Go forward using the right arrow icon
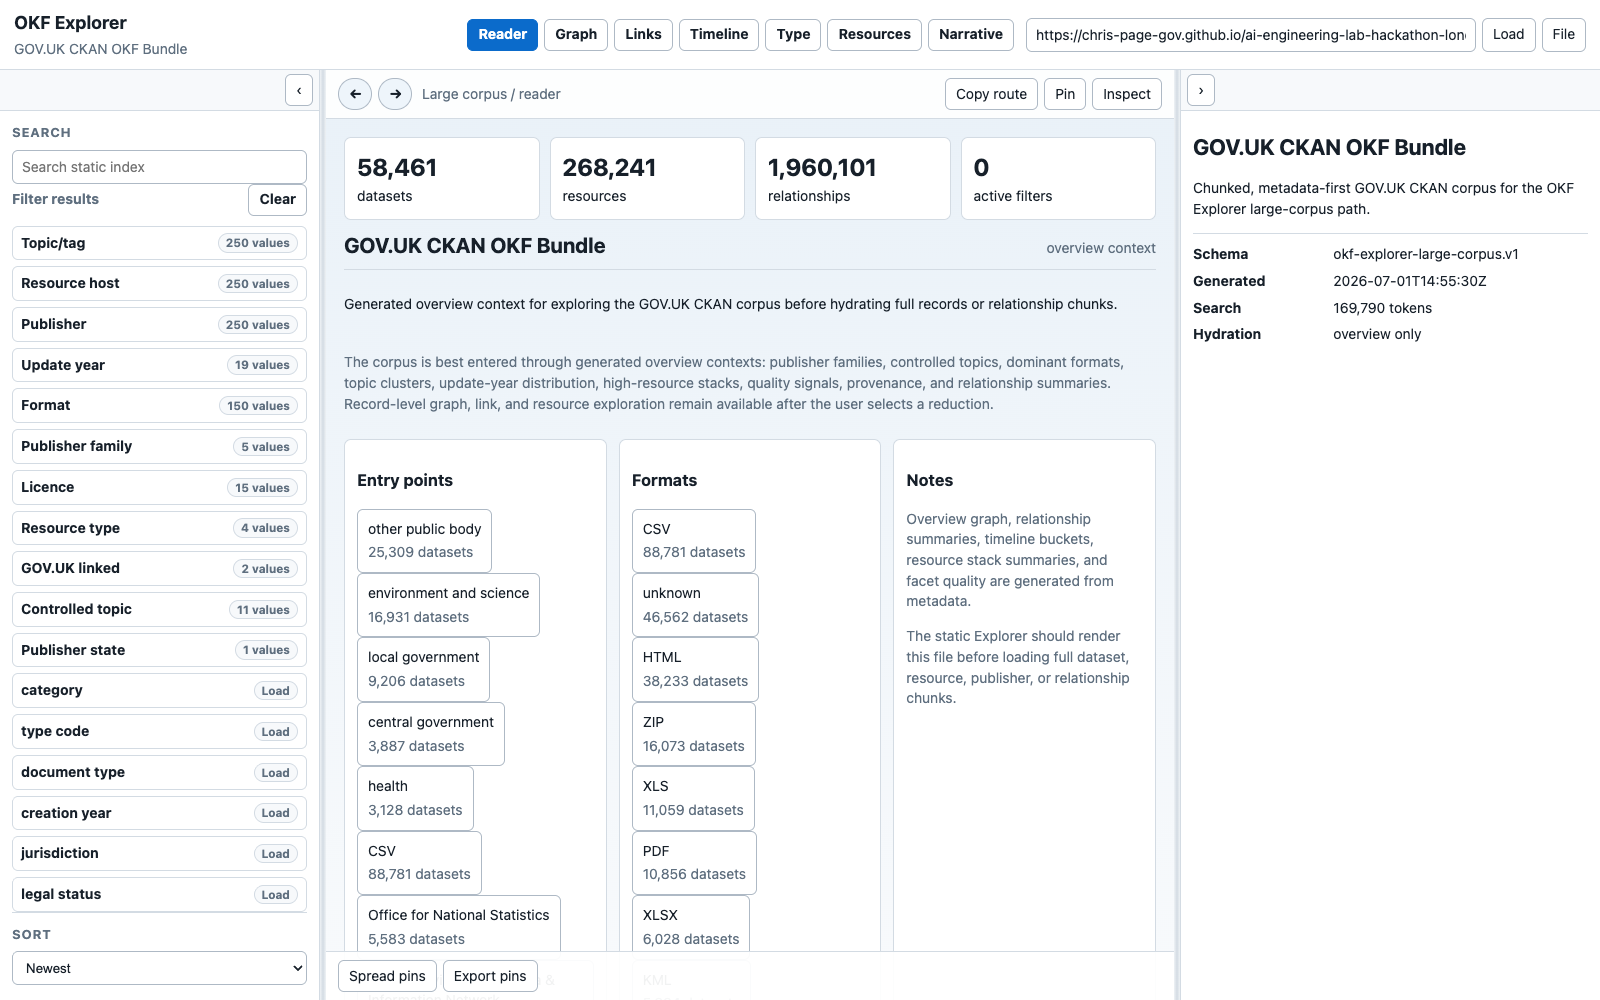Screen dimensions: 1600x1000 395,94
